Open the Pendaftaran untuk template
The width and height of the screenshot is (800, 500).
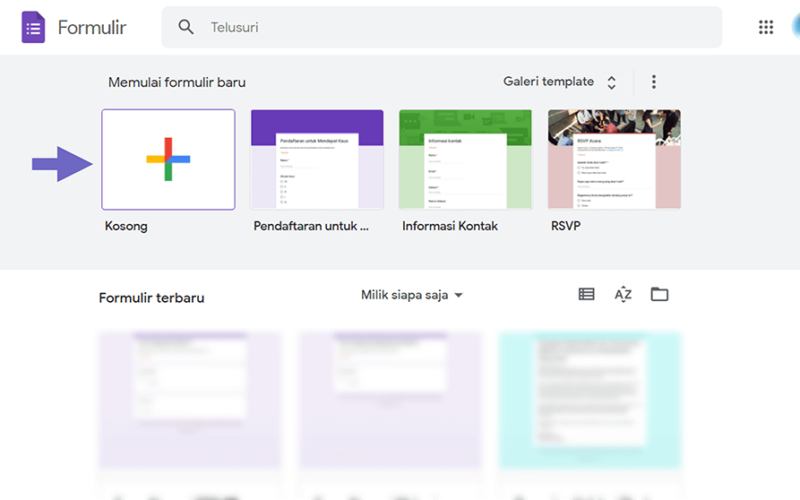click(317, 159)
